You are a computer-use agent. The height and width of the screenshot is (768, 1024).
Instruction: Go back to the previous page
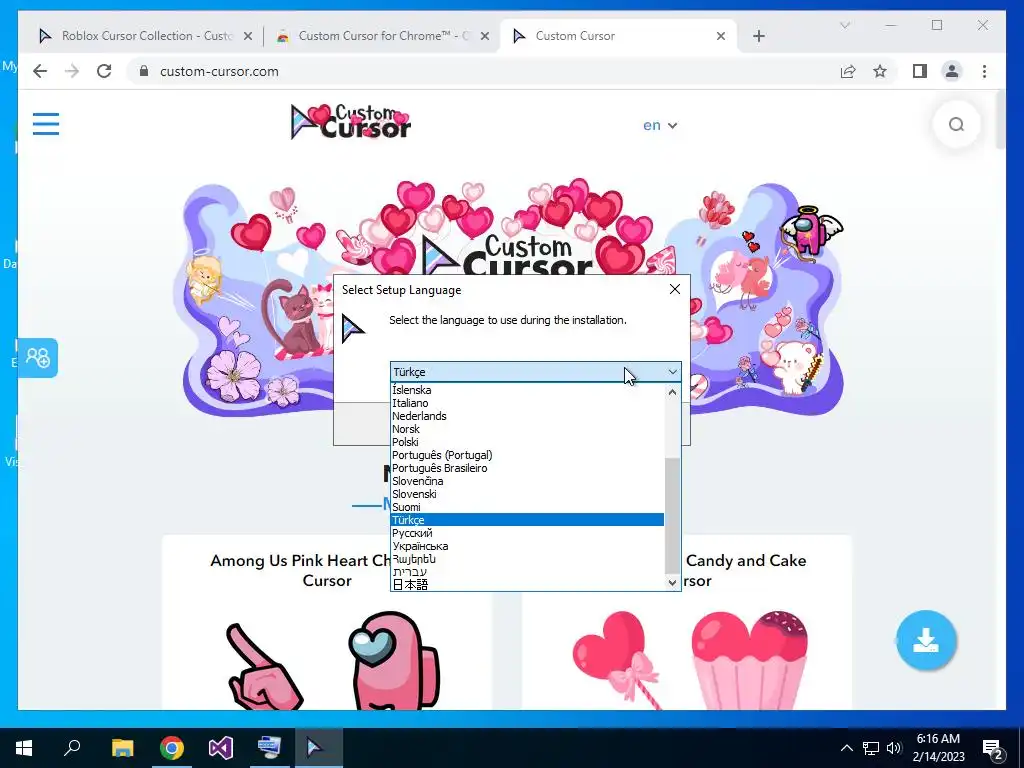(40, 71)
